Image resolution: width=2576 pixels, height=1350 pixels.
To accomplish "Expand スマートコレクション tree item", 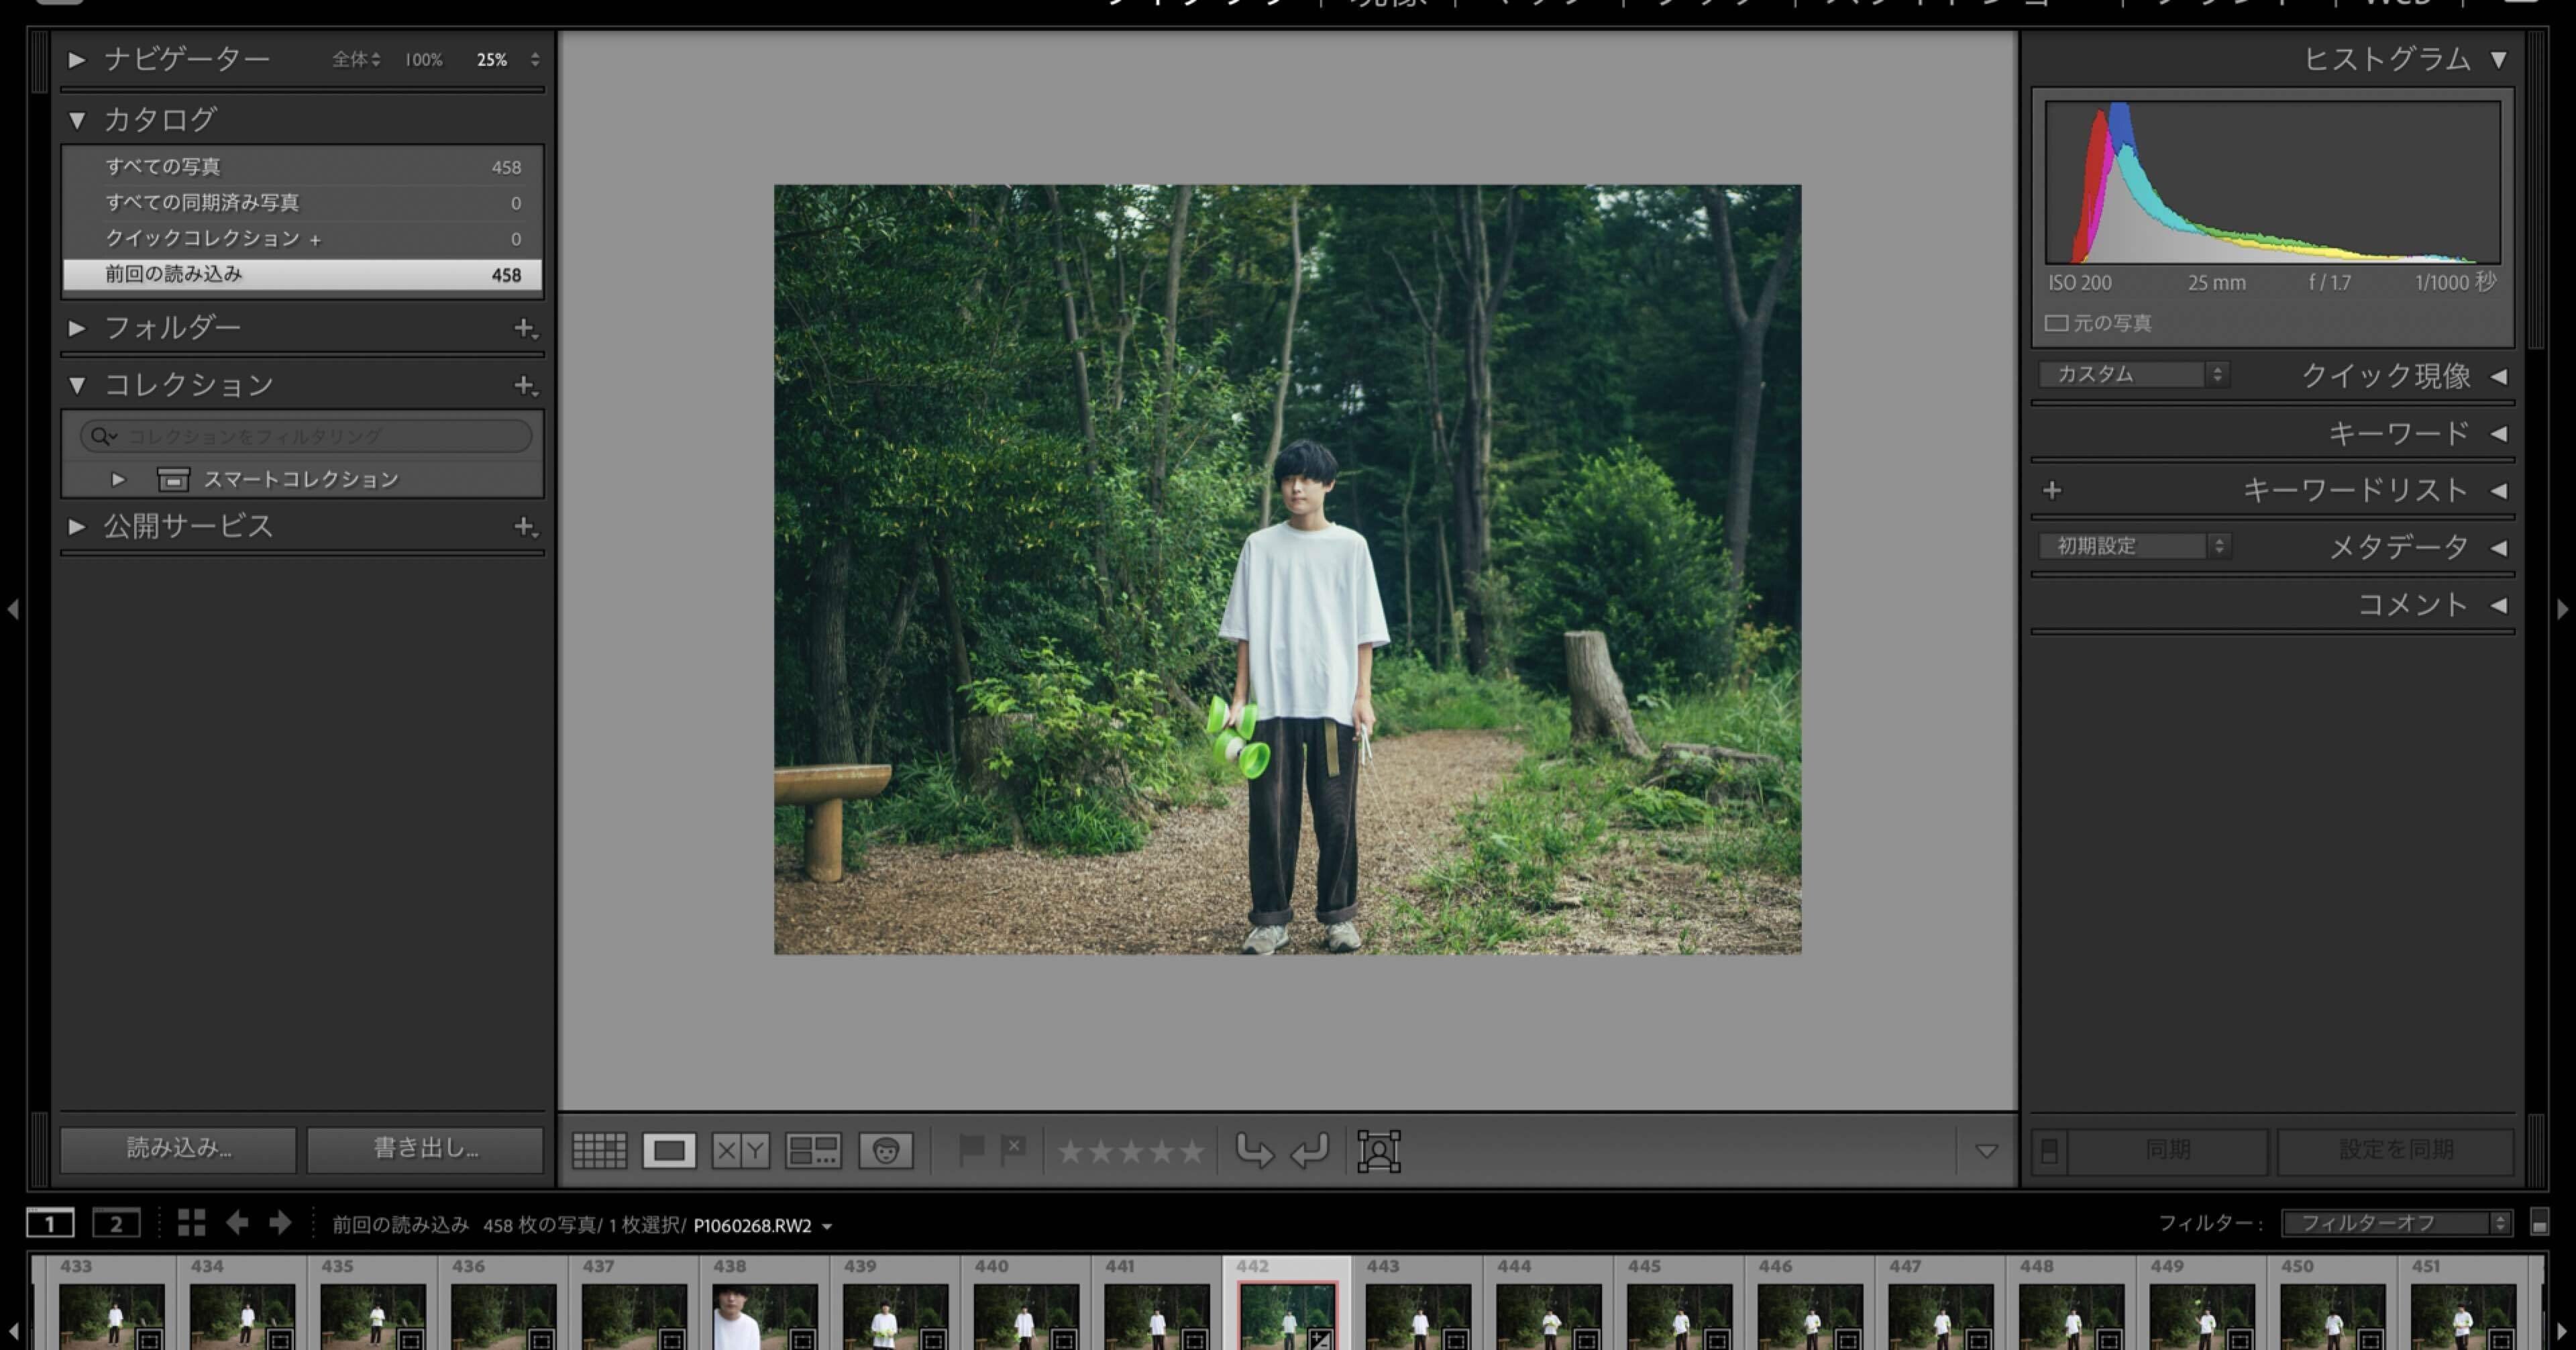I will click(118, 480).
